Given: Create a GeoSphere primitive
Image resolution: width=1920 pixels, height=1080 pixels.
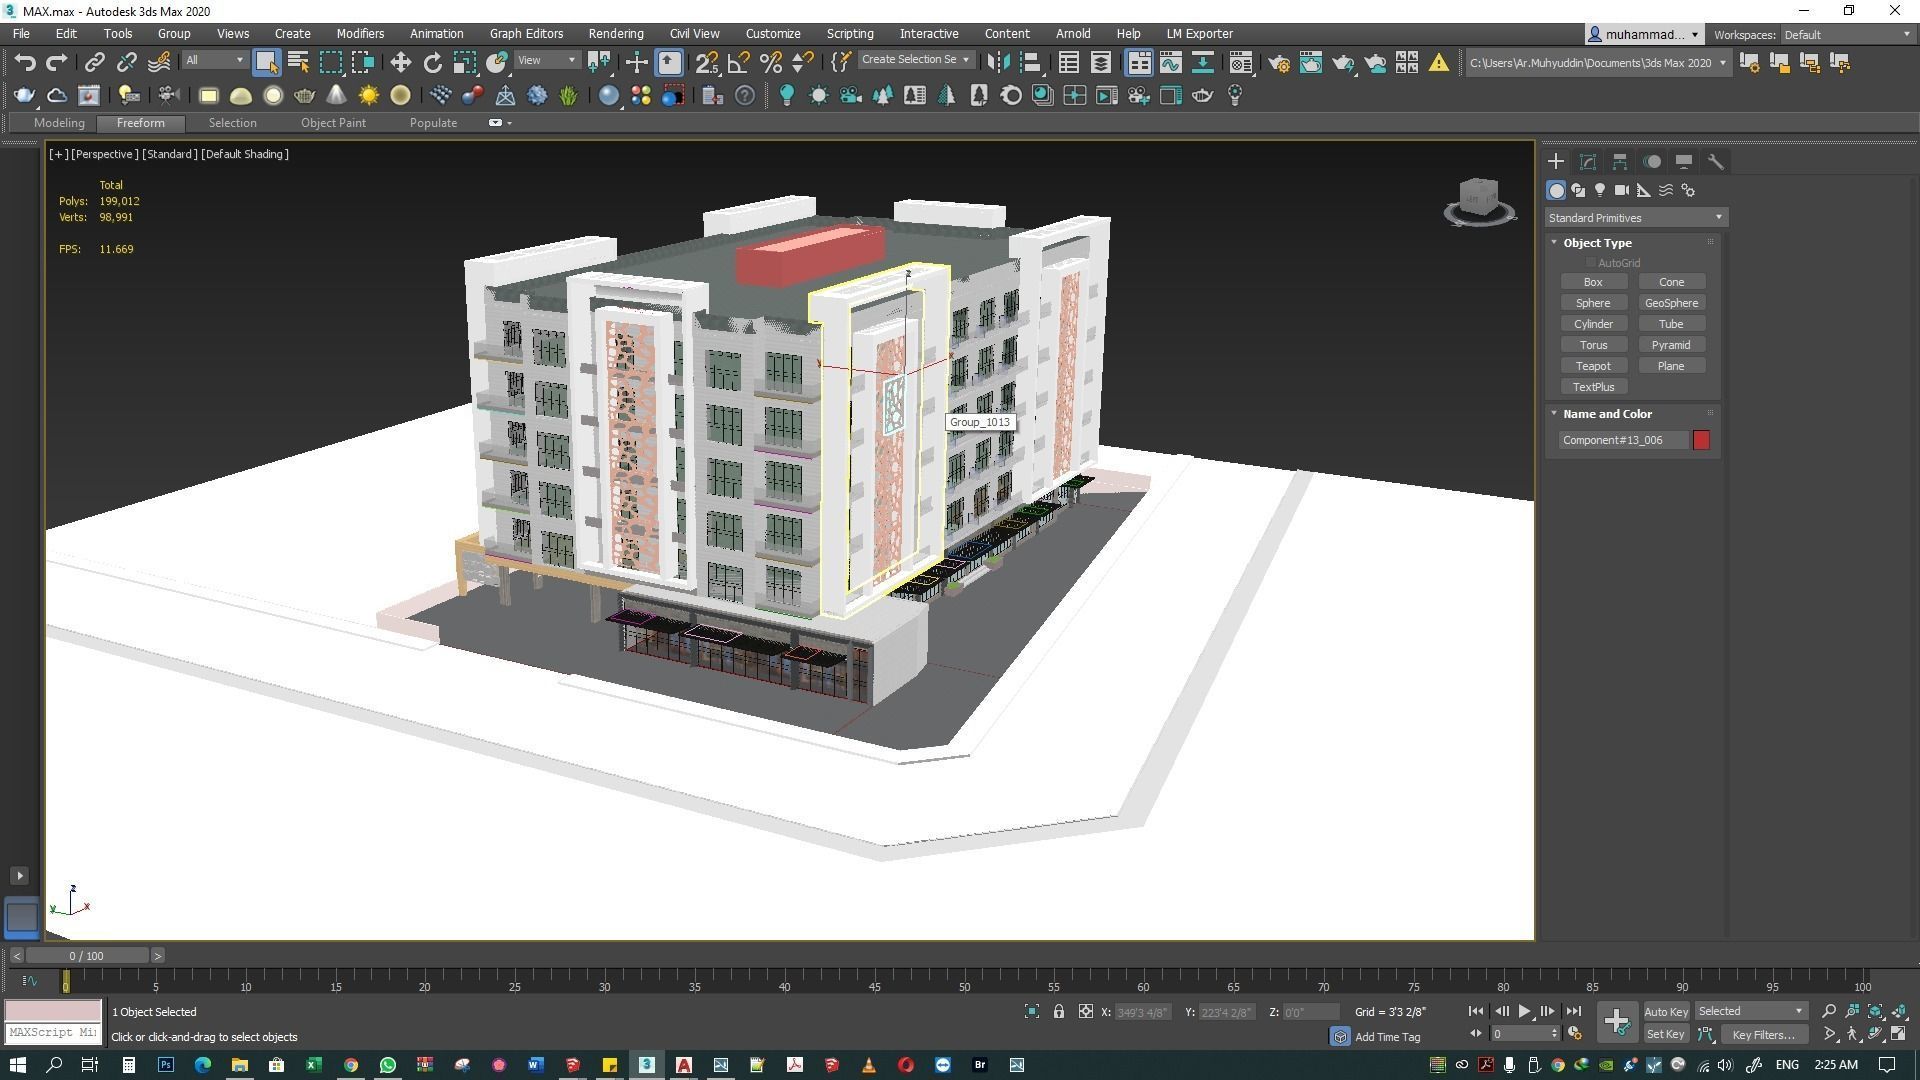Looking at the screenshot, I should coord(1671,303).
